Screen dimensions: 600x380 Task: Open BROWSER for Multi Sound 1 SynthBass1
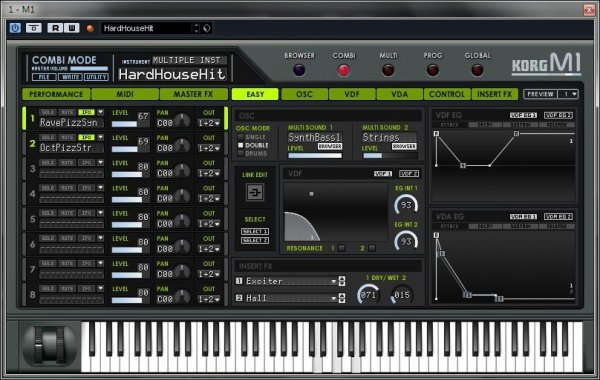point(330,147)
